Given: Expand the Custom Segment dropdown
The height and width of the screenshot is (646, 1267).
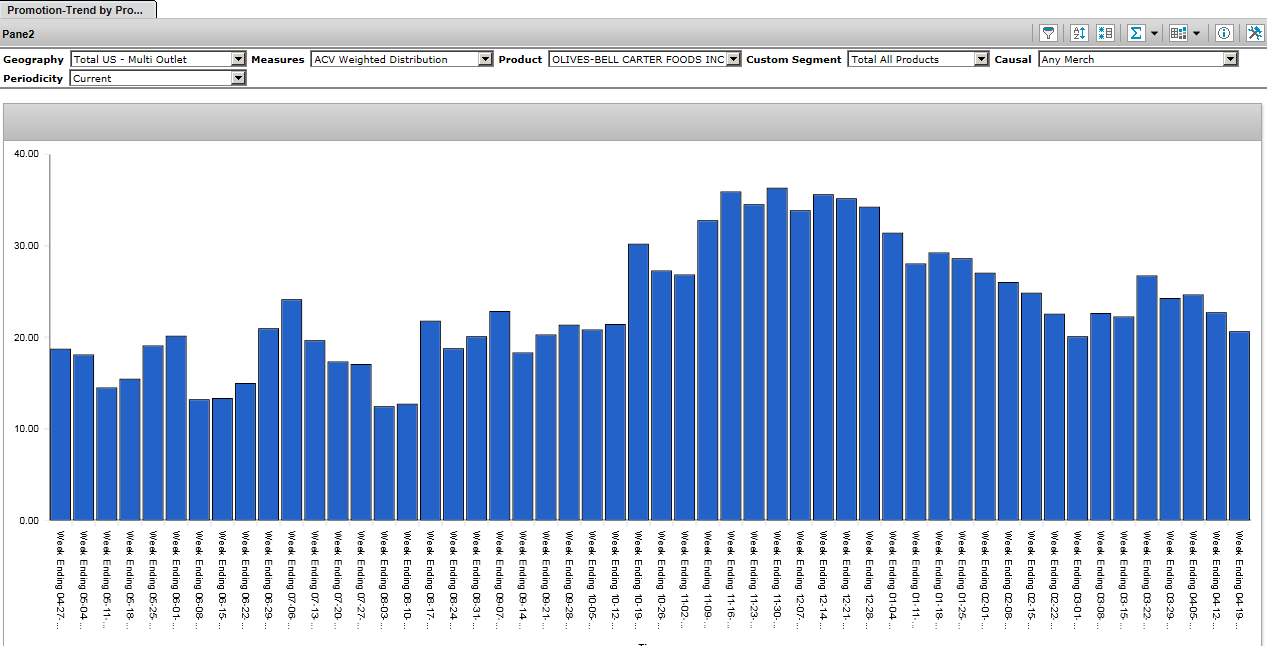Looking at the screenshot, I should (981, 59).
